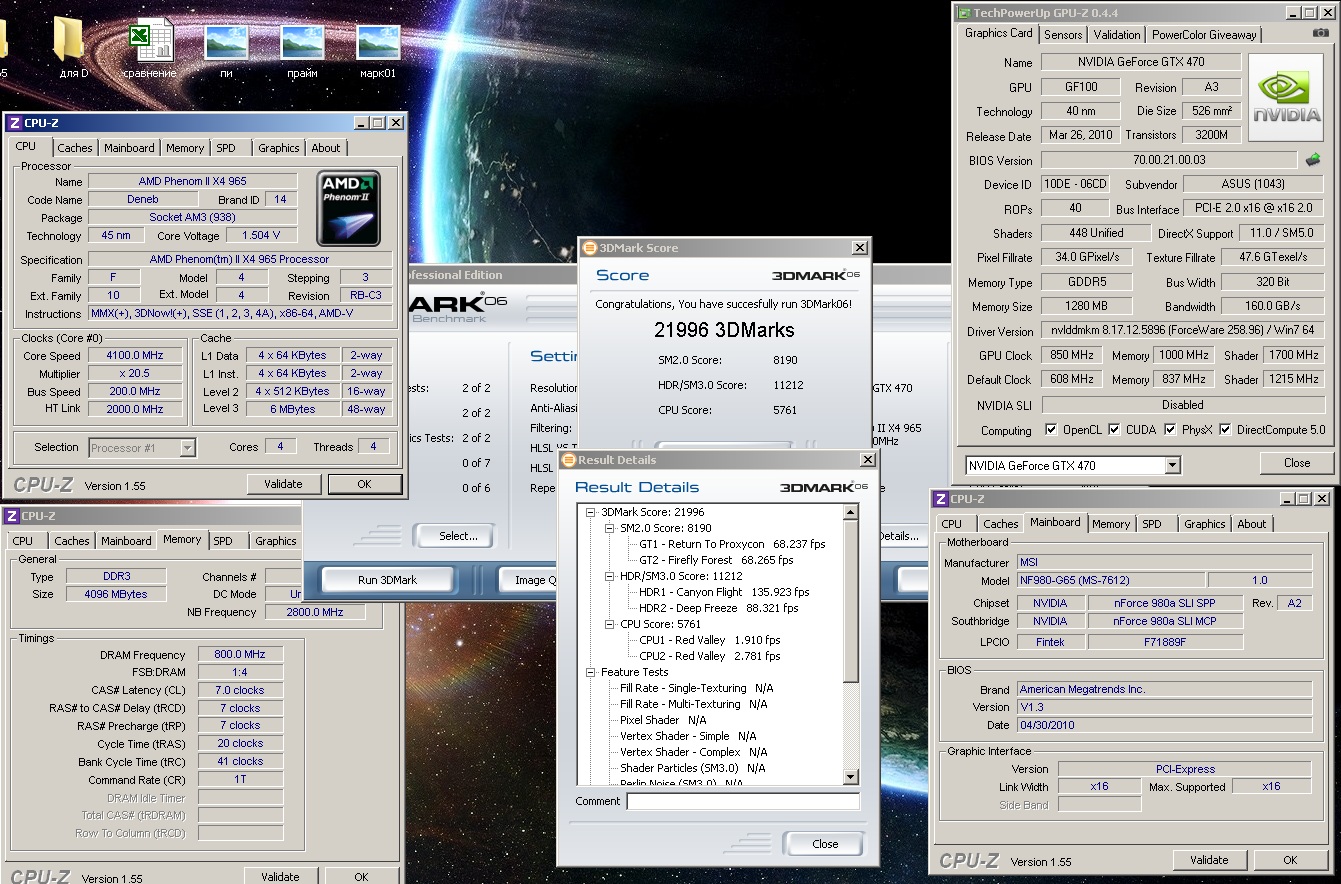Toggle the CUDA checkbox in GPU-Z

[x=1114, y=429]
